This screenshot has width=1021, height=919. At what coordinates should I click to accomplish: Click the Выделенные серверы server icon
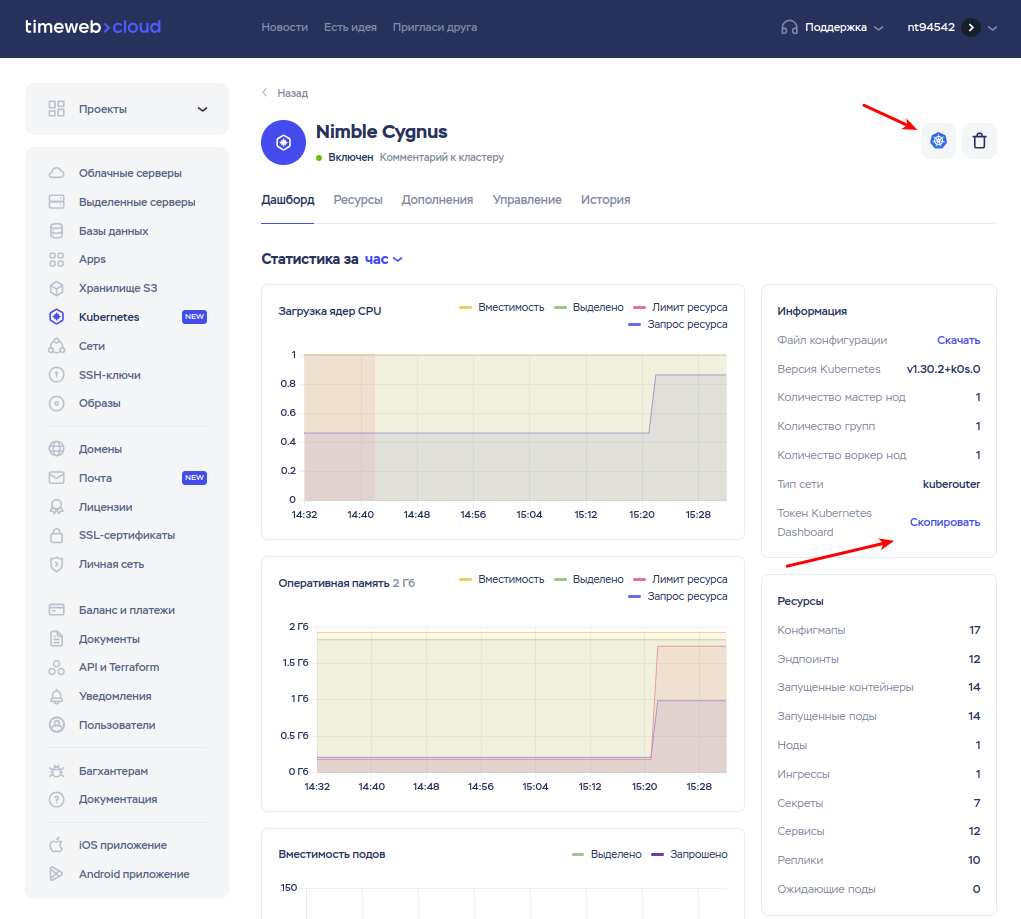[x=57, y=202]
